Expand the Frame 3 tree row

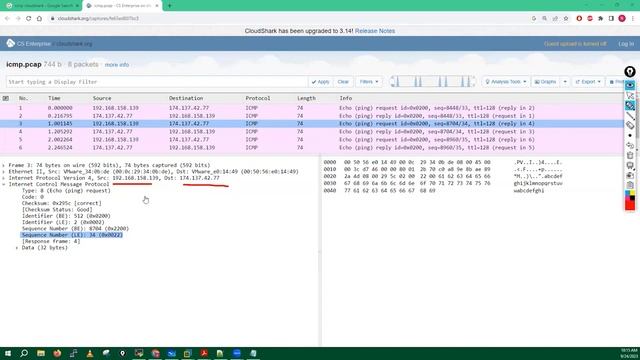click(x=4, y=165)
